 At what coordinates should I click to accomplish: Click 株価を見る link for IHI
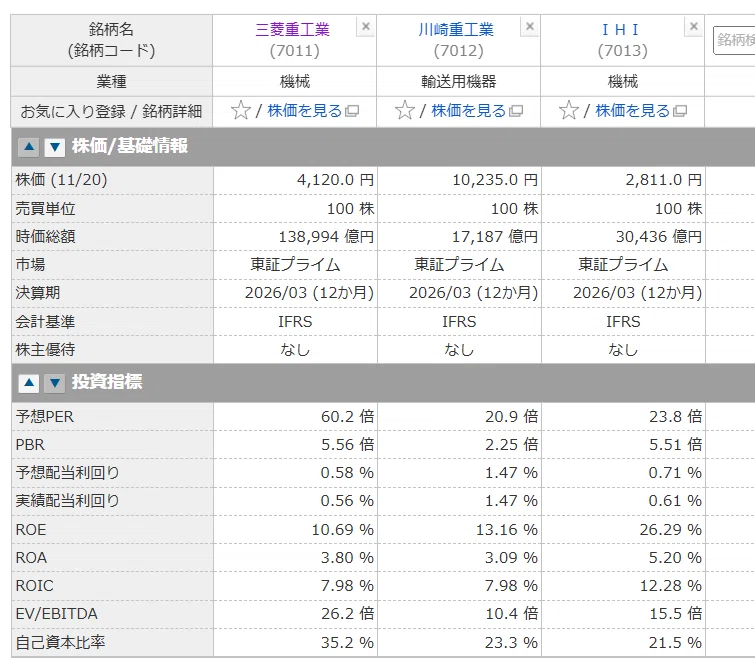[633, 111]
